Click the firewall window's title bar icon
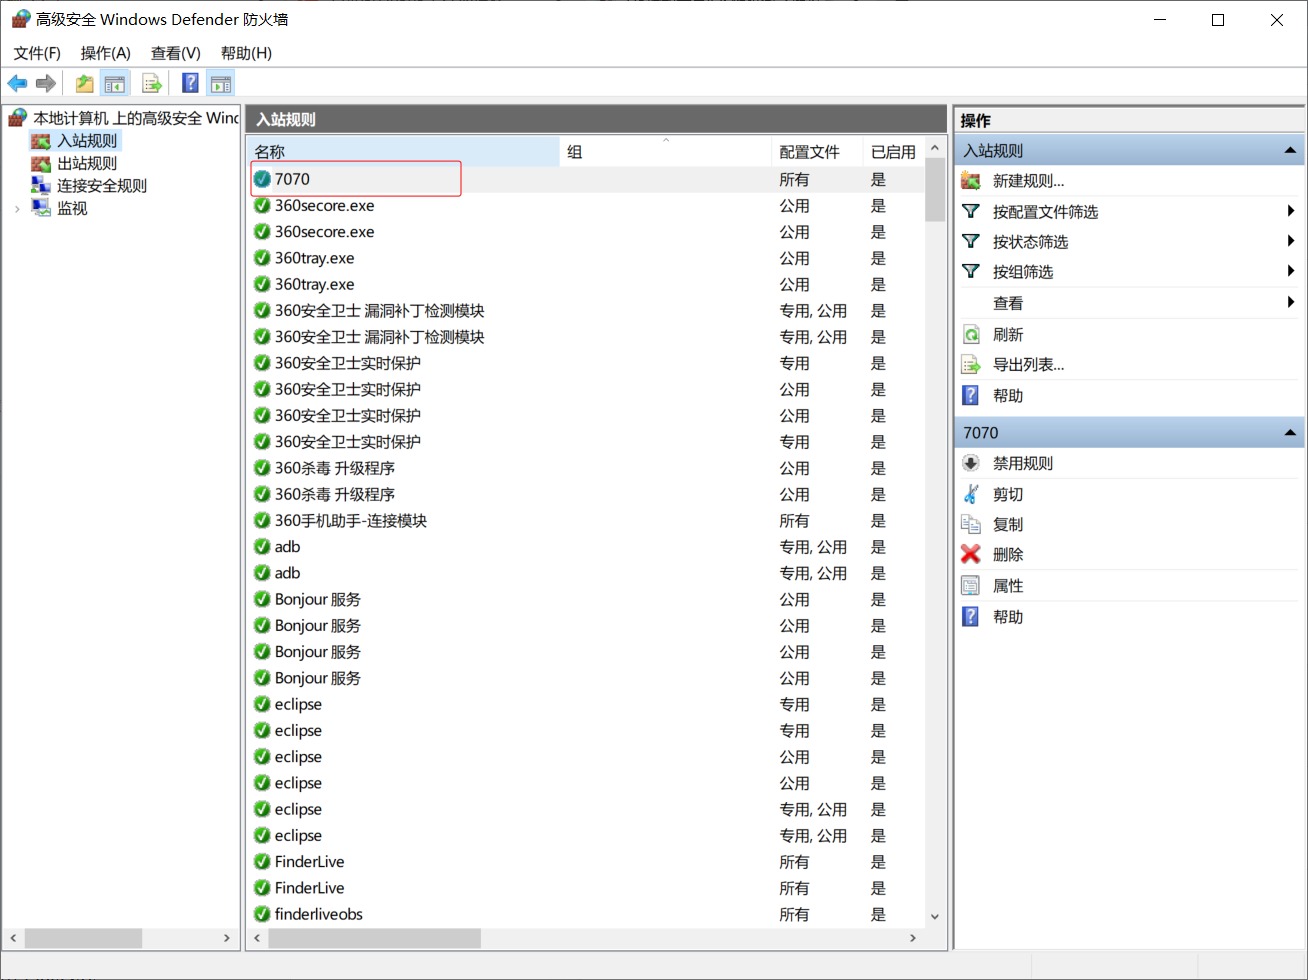 20,19
